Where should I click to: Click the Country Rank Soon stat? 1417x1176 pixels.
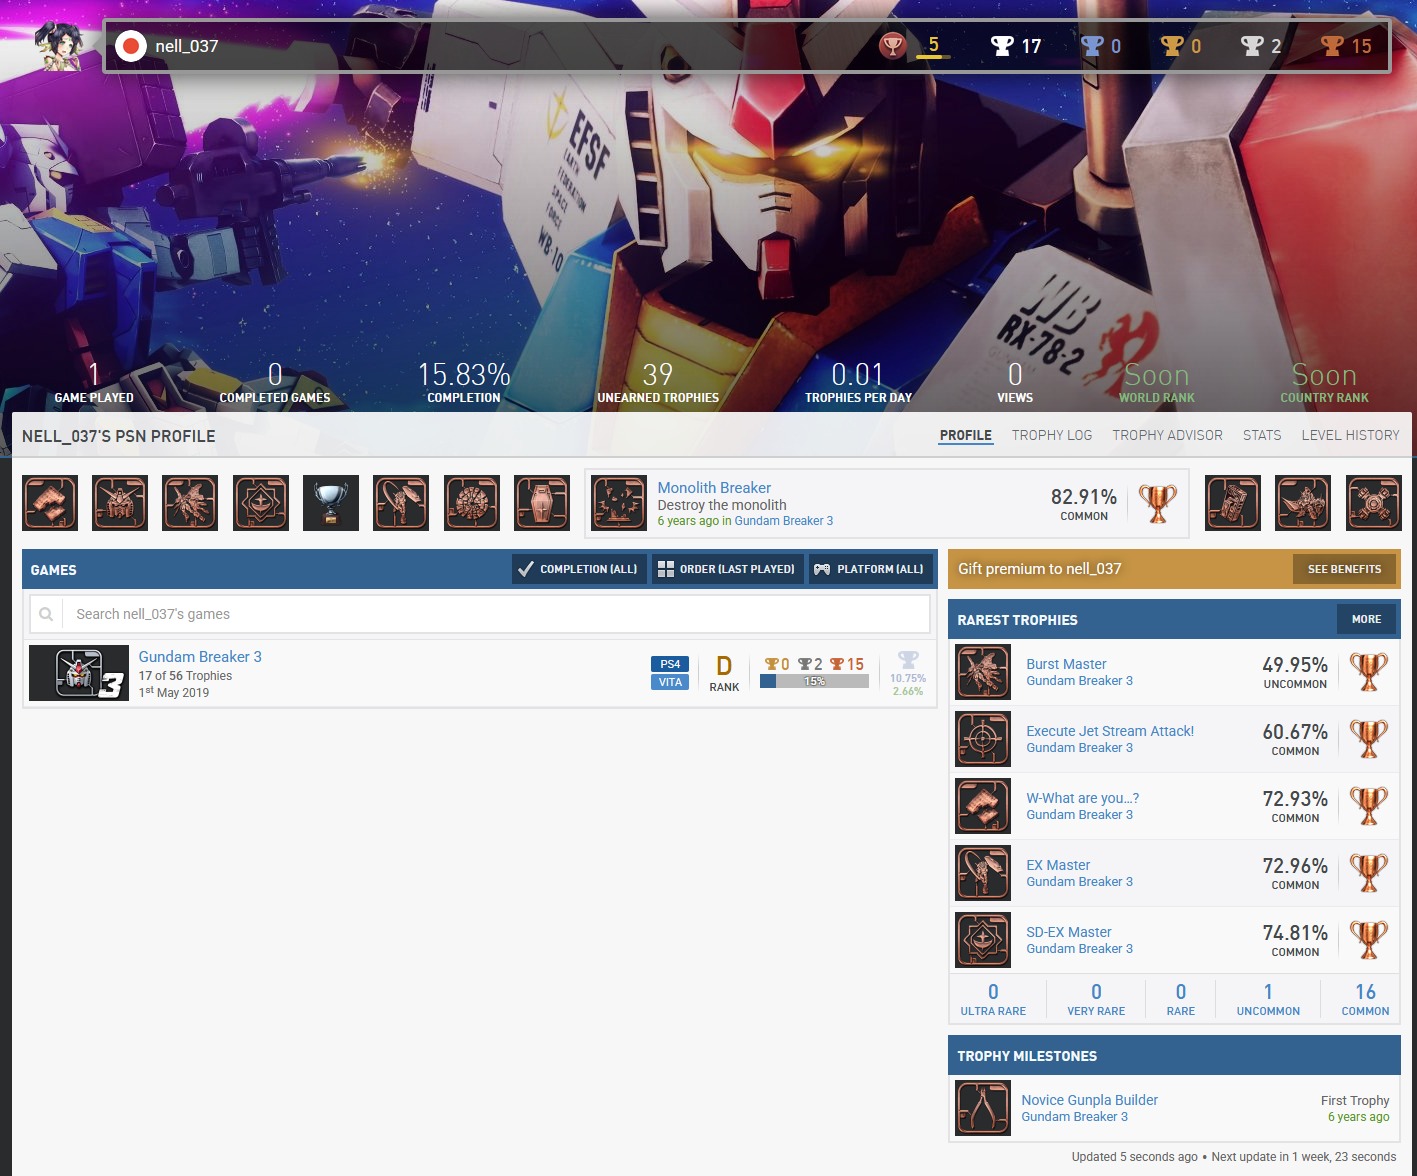[x=1324, y=383]
